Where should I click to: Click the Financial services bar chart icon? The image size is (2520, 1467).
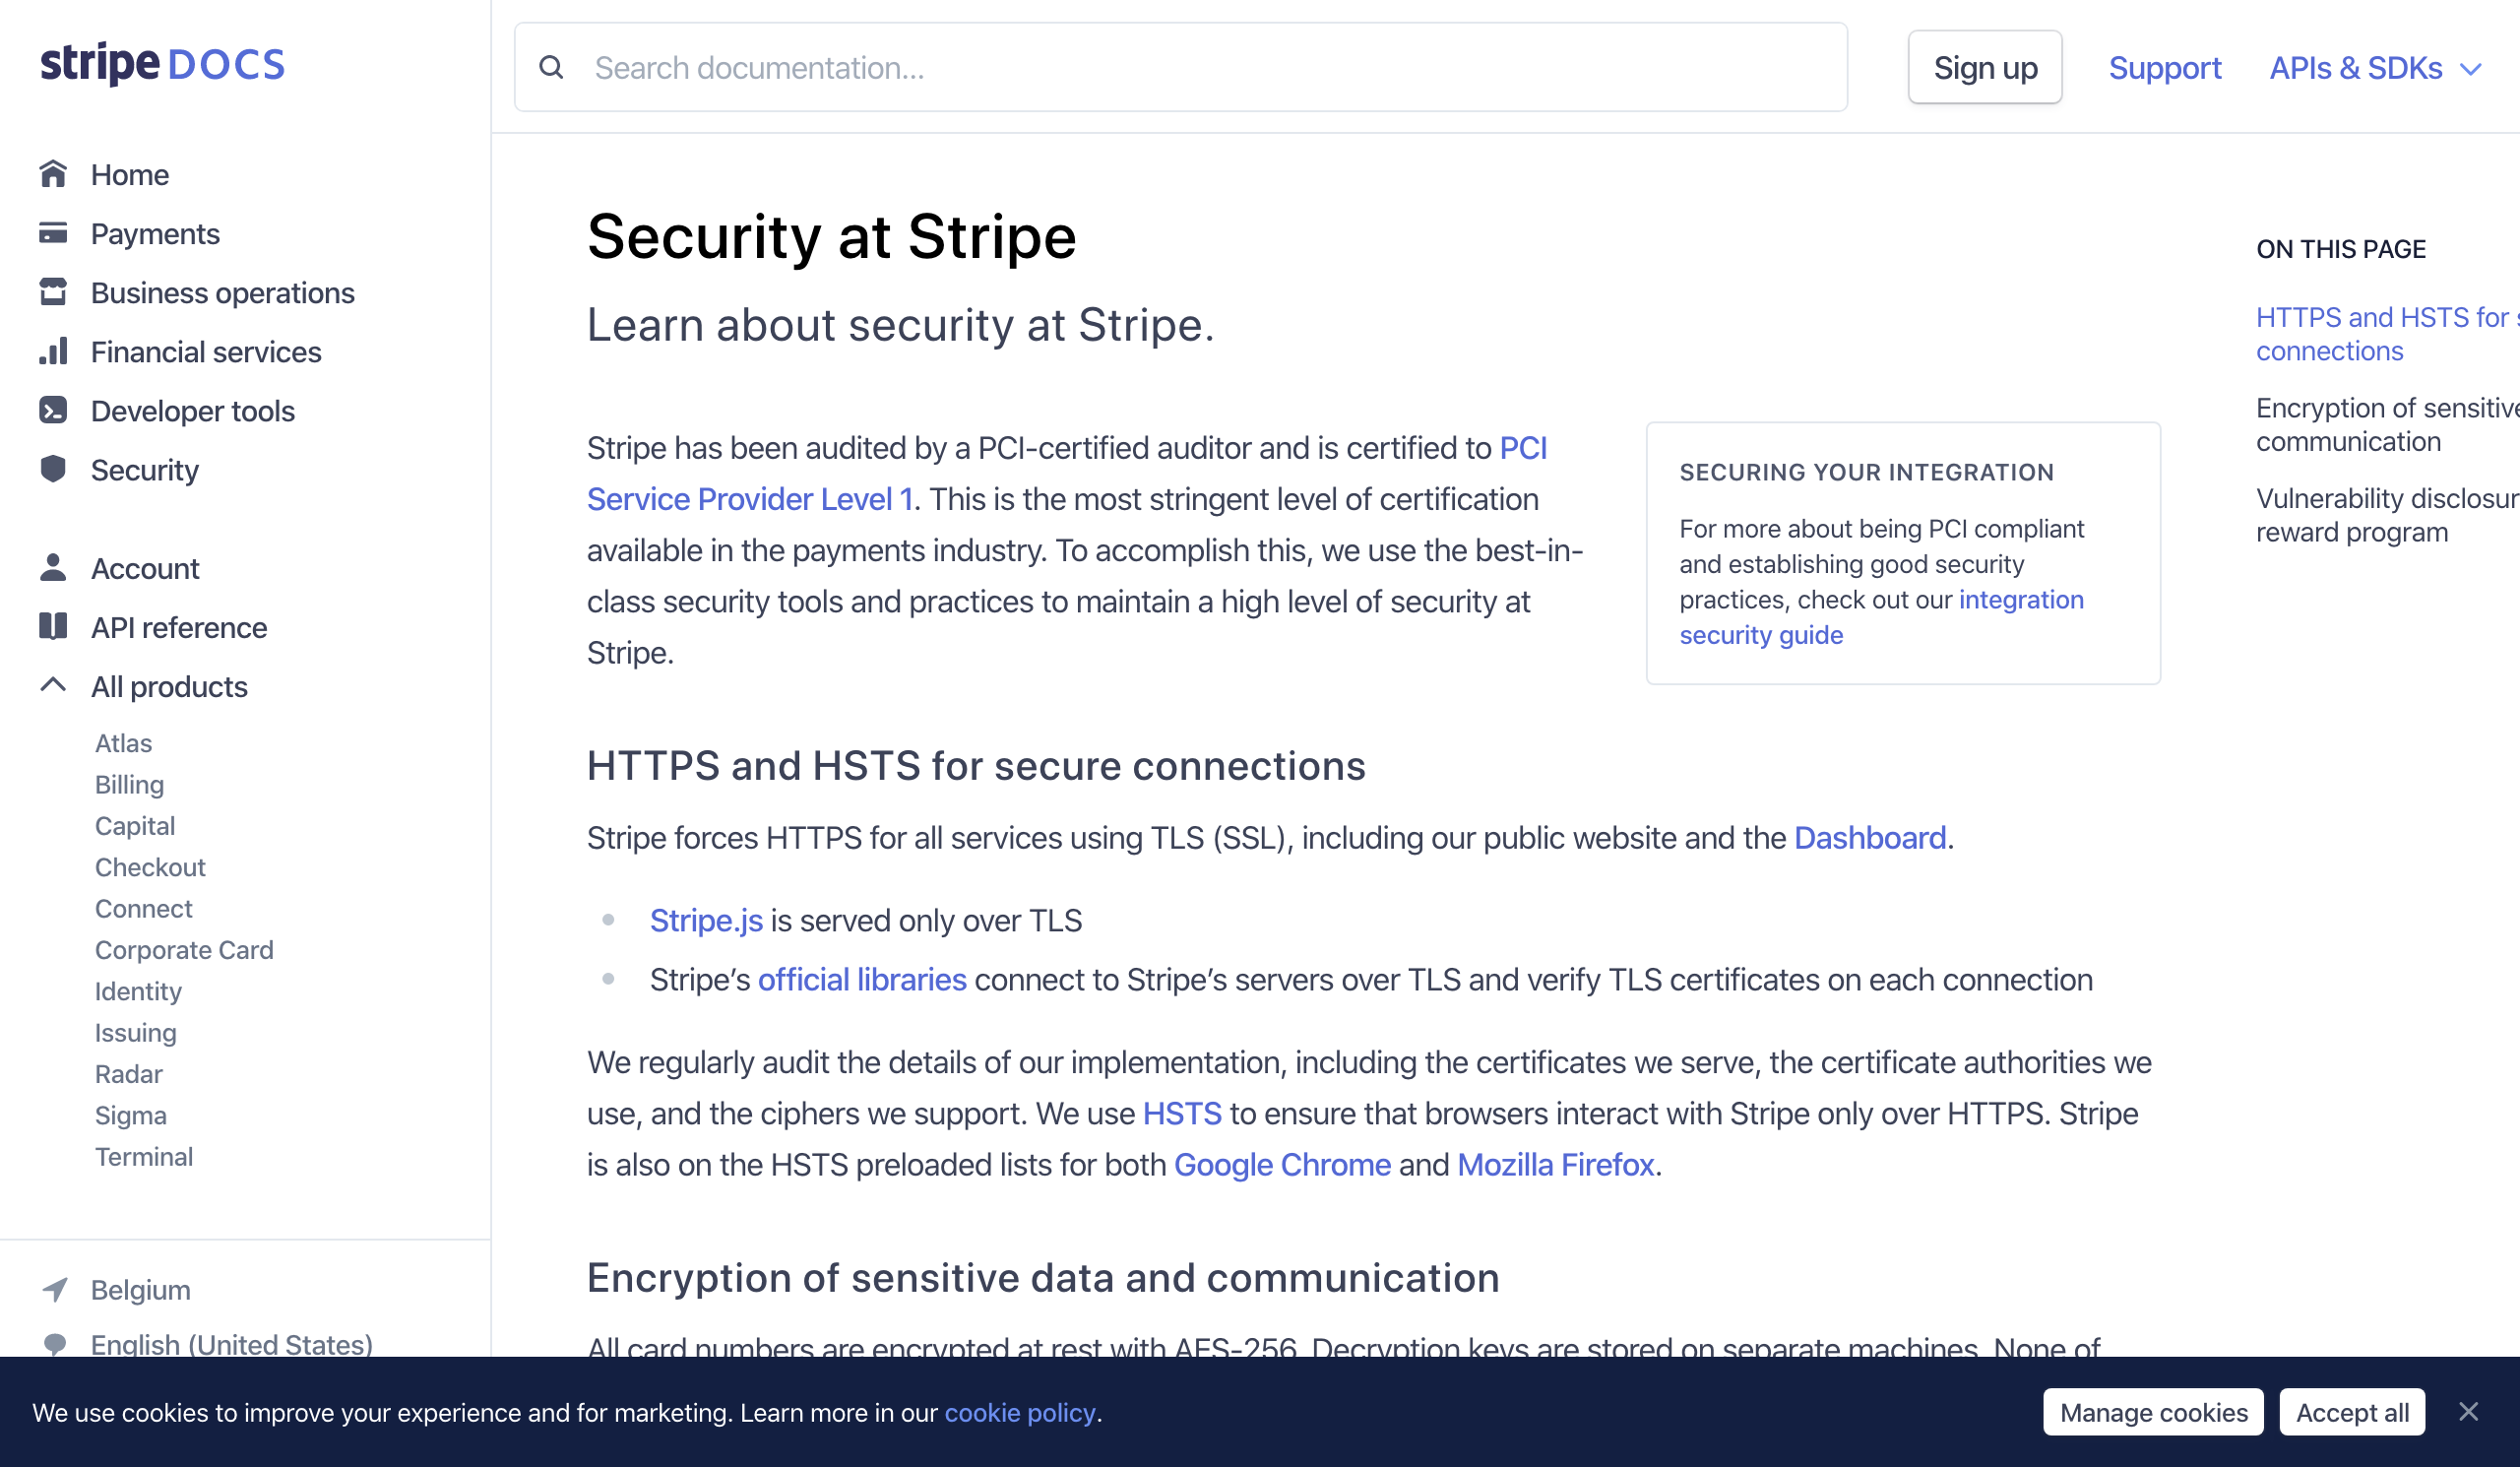point(53,351)
